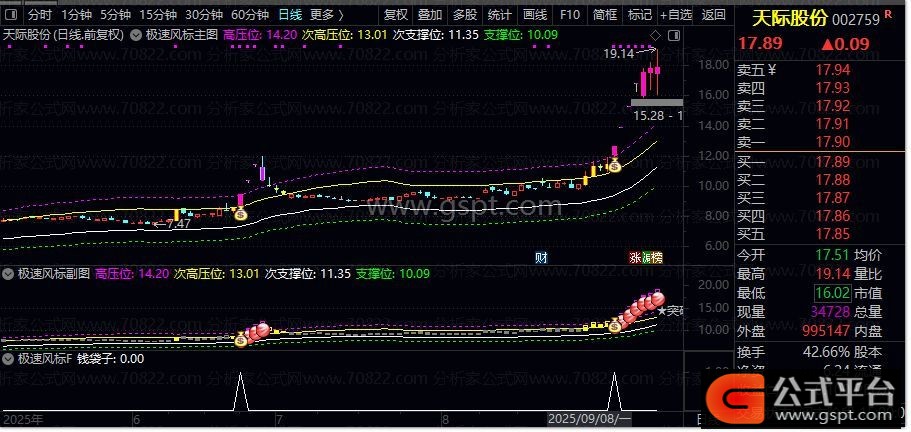The image size is (911, 432).
Task: Click the 涨 tag icon on chart
Action: point(636,257)
